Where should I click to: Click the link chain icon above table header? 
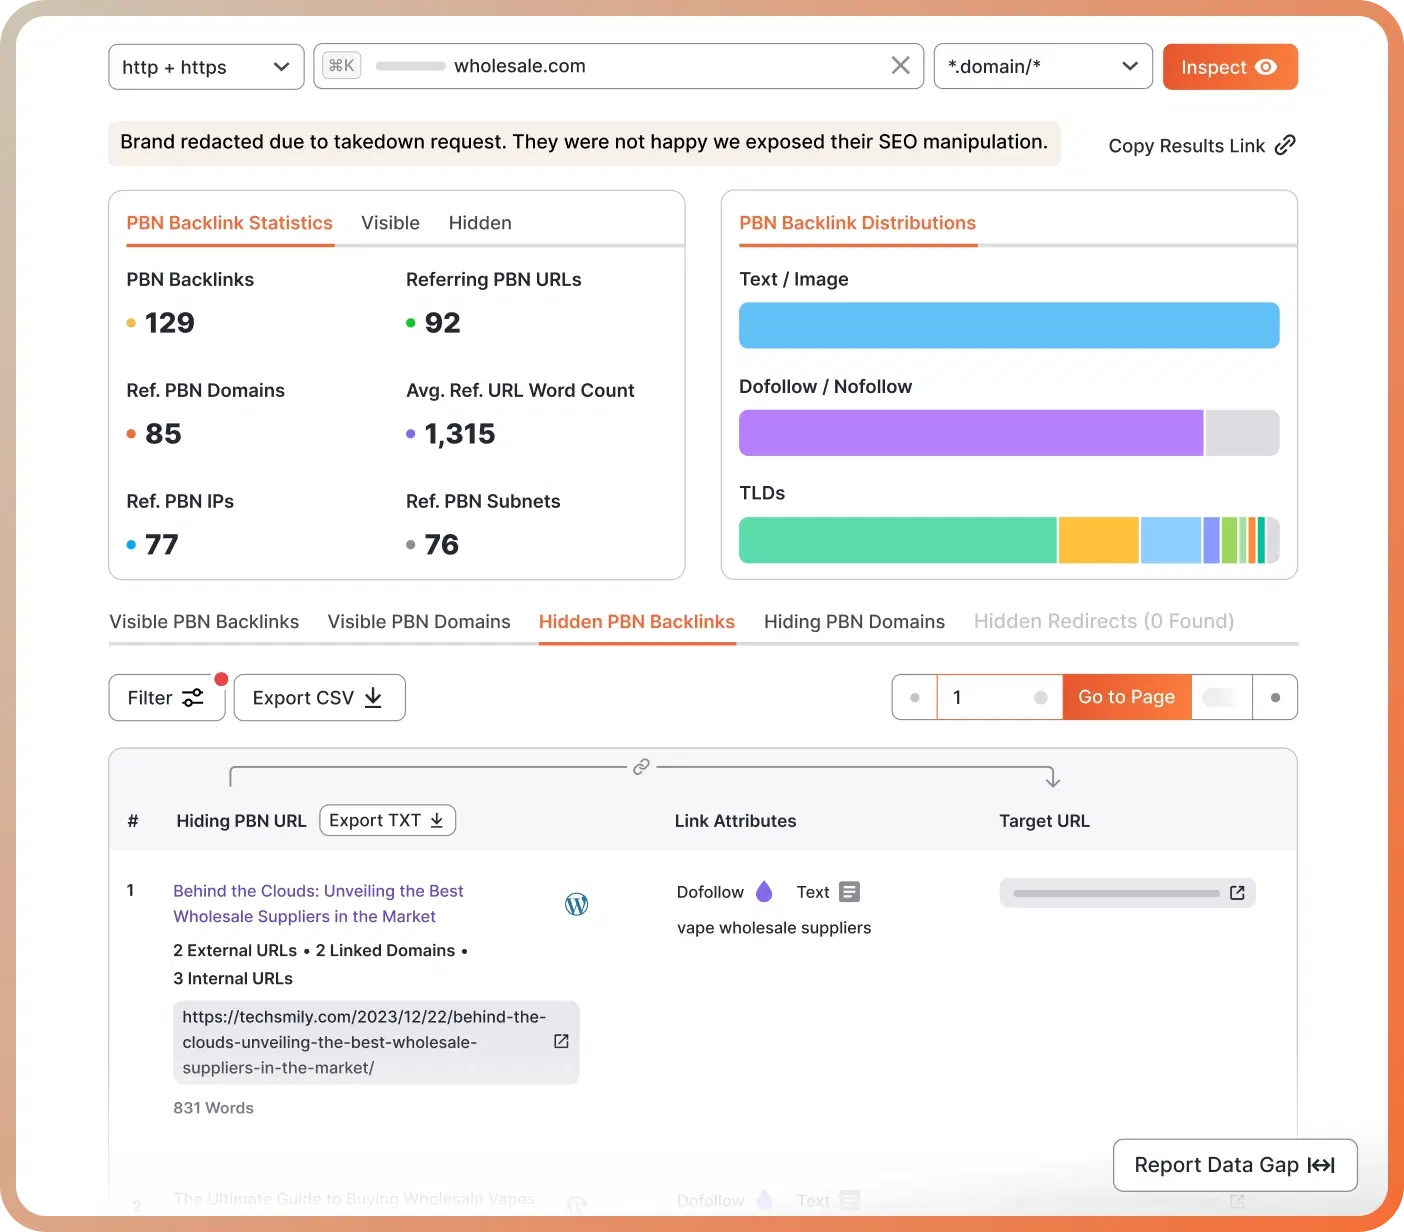[641, 767]
